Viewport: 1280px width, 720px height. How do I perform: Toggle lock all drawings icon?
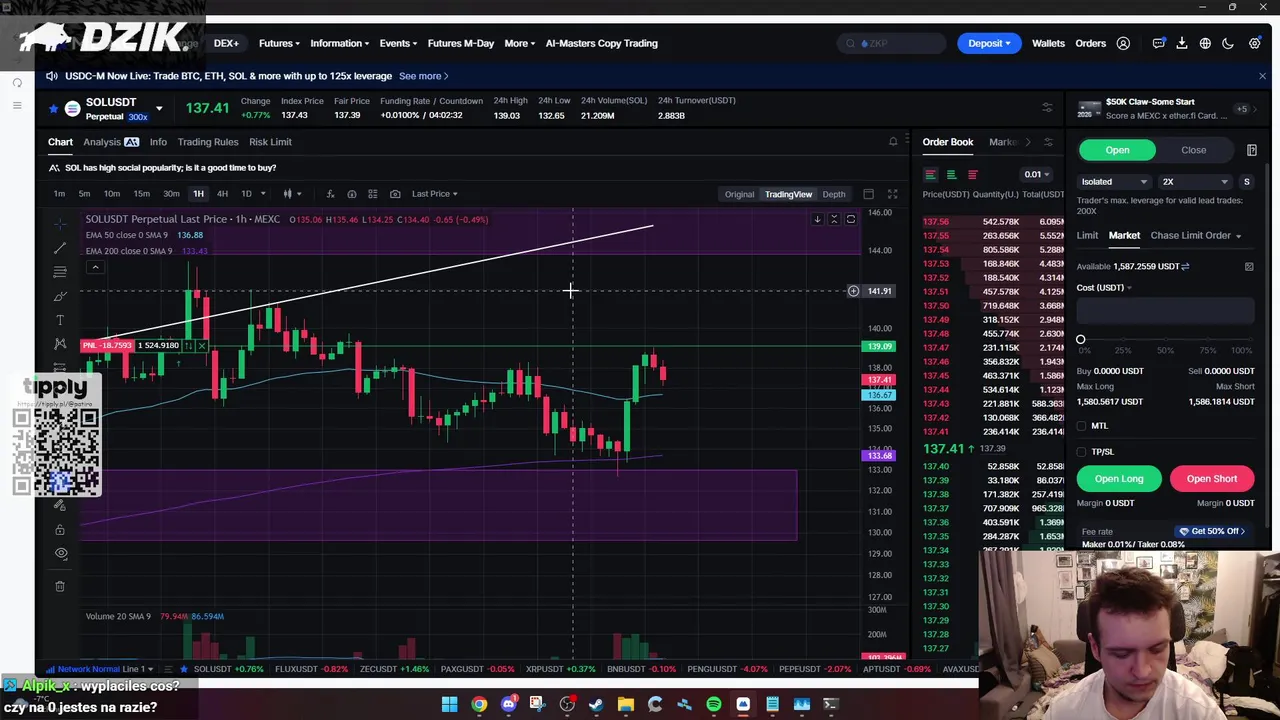[x=60, y=530]
